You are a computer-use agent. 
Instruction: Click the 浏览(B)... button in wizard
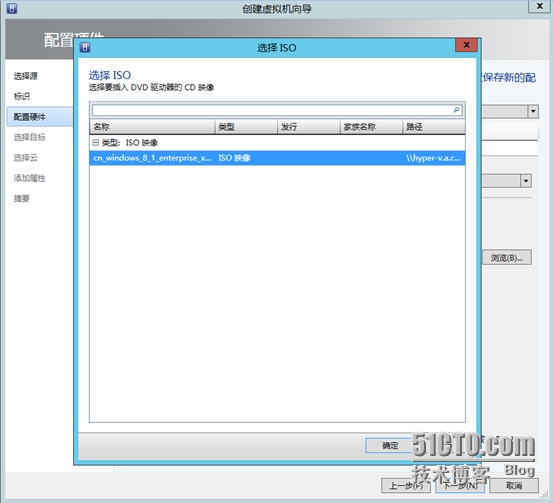tap(507, 258)
